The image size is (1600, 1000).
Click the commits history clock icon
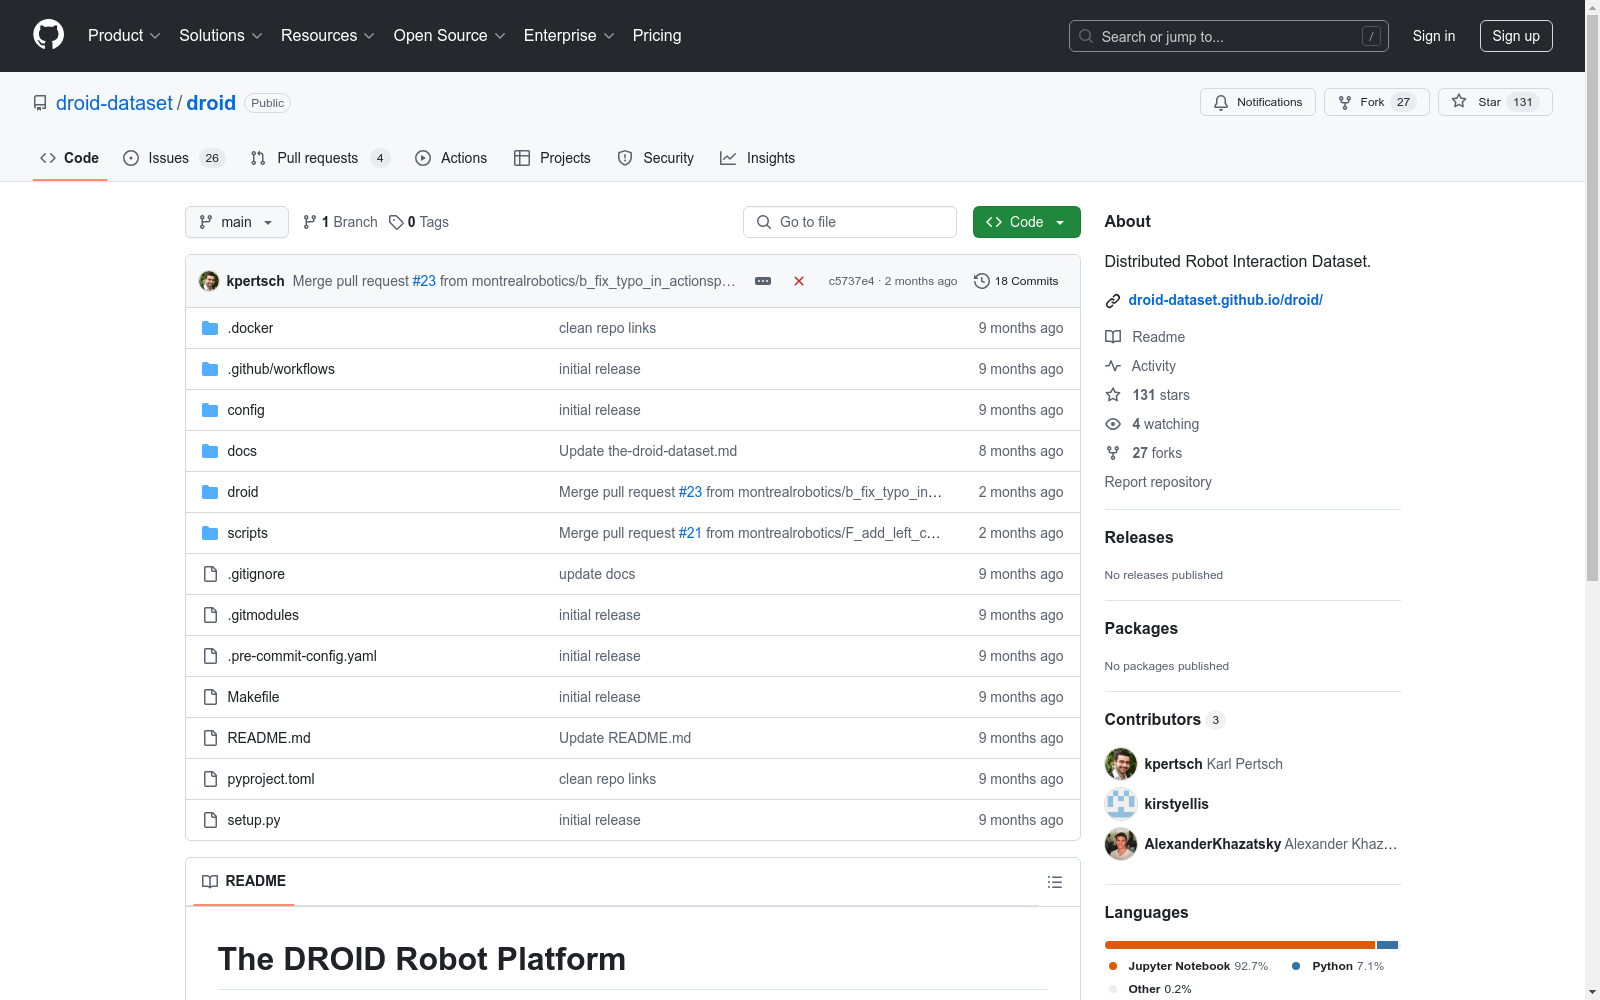982,281
